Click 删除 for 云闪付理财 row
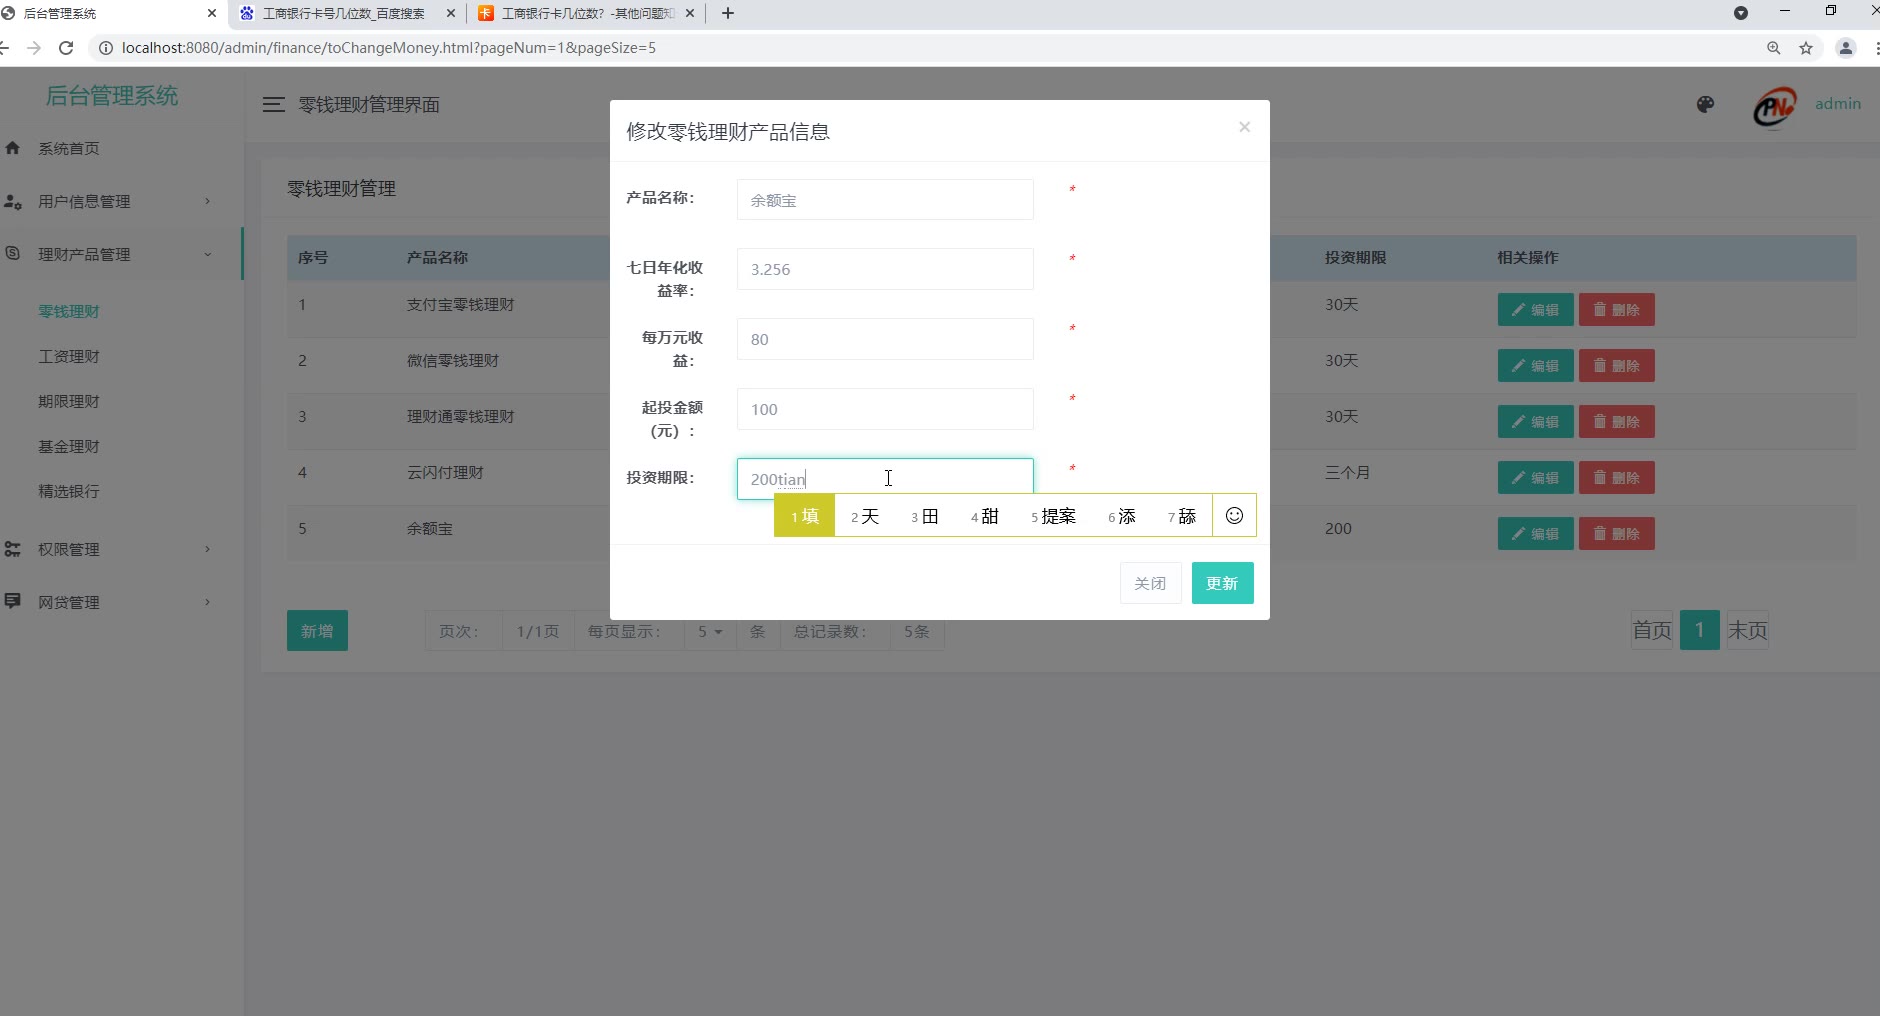 click(1616, 478)
